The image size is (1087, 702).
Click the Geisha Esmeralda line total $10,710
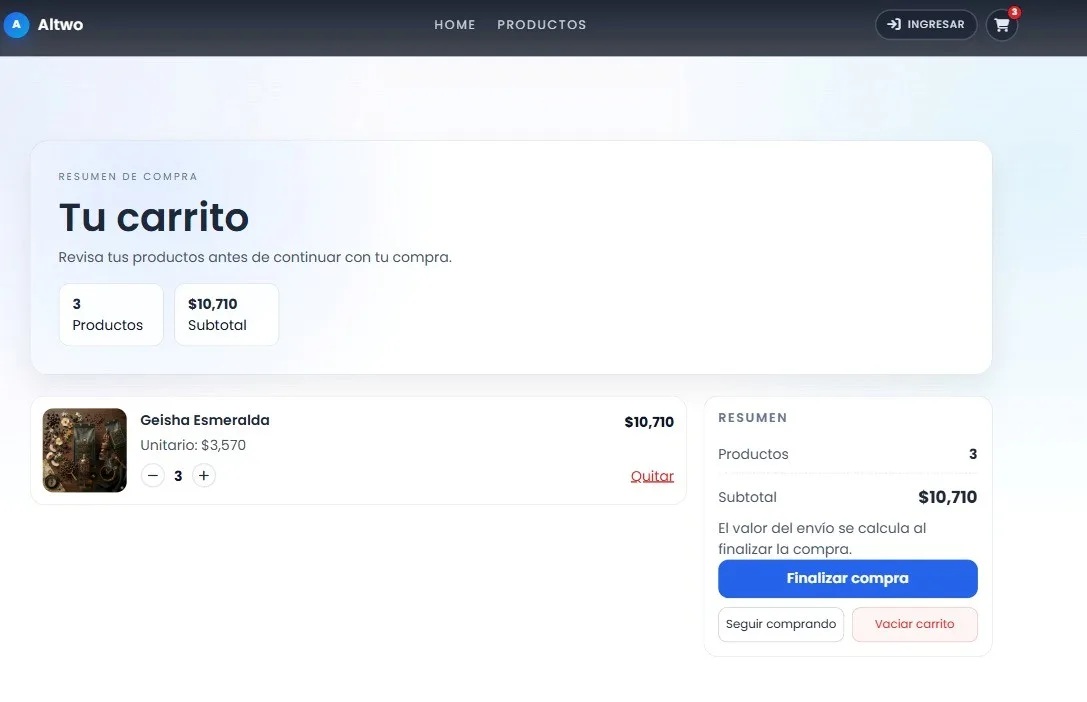(x=649, y=422)
